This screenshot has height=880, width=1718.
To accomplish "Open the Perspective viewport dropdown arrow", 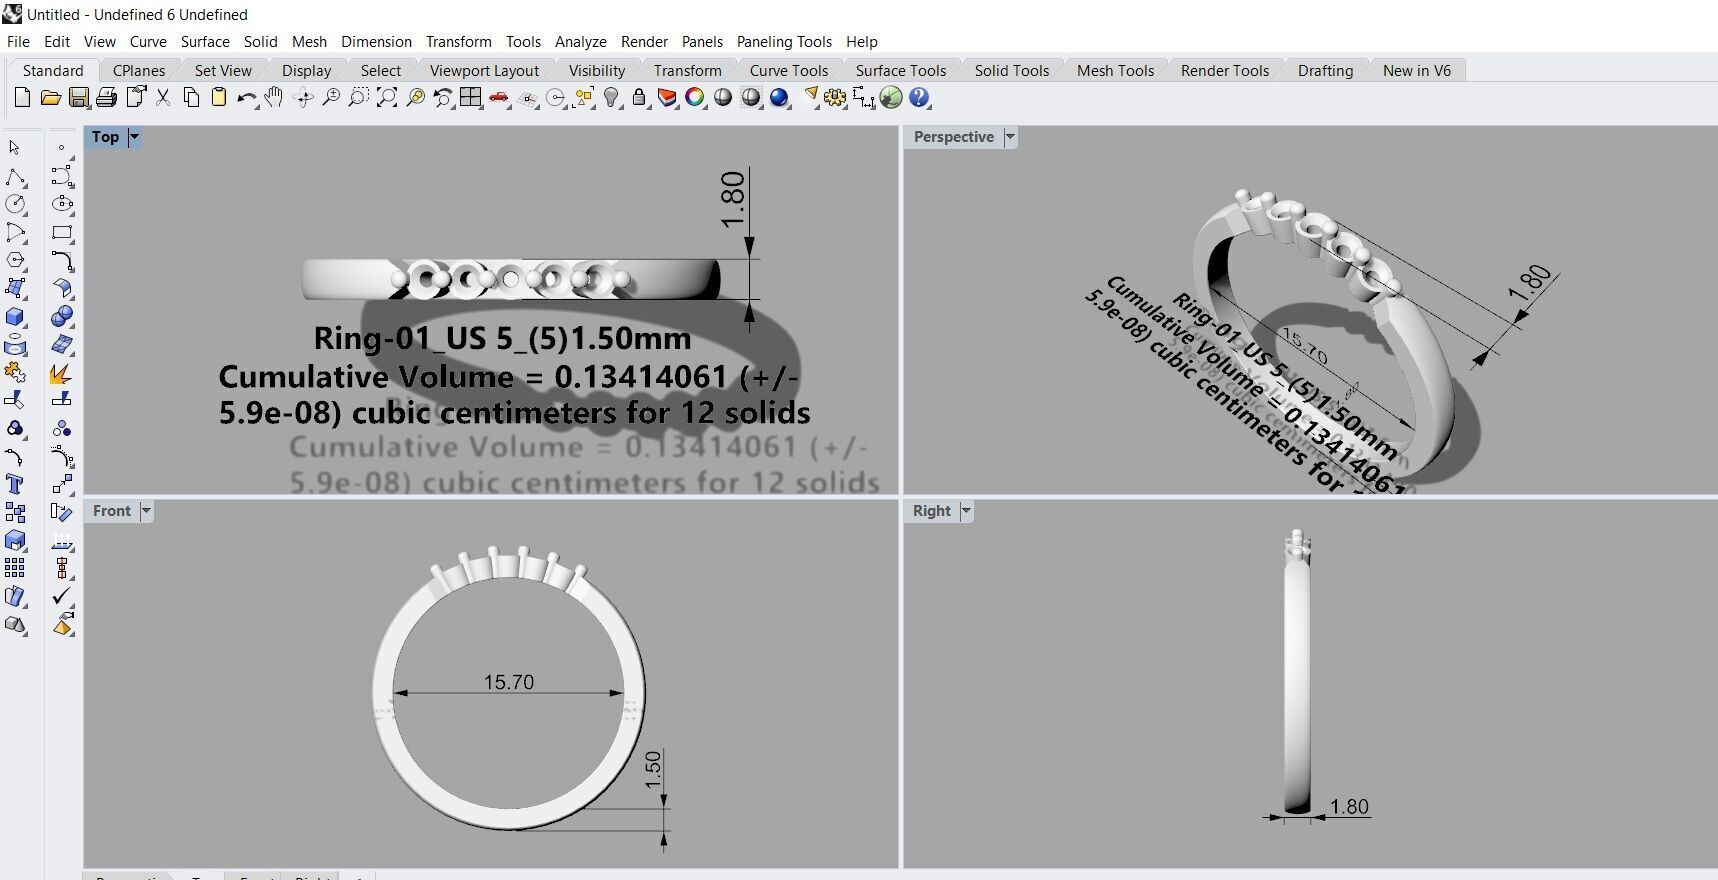I will tap(1010, 137).
